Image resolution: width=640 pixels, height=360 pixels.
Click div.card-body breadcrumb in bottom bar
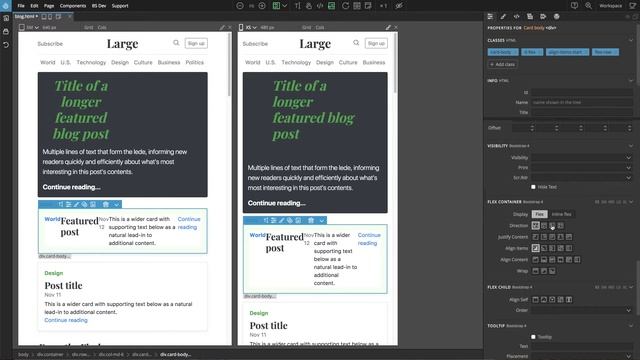[176, 354]
